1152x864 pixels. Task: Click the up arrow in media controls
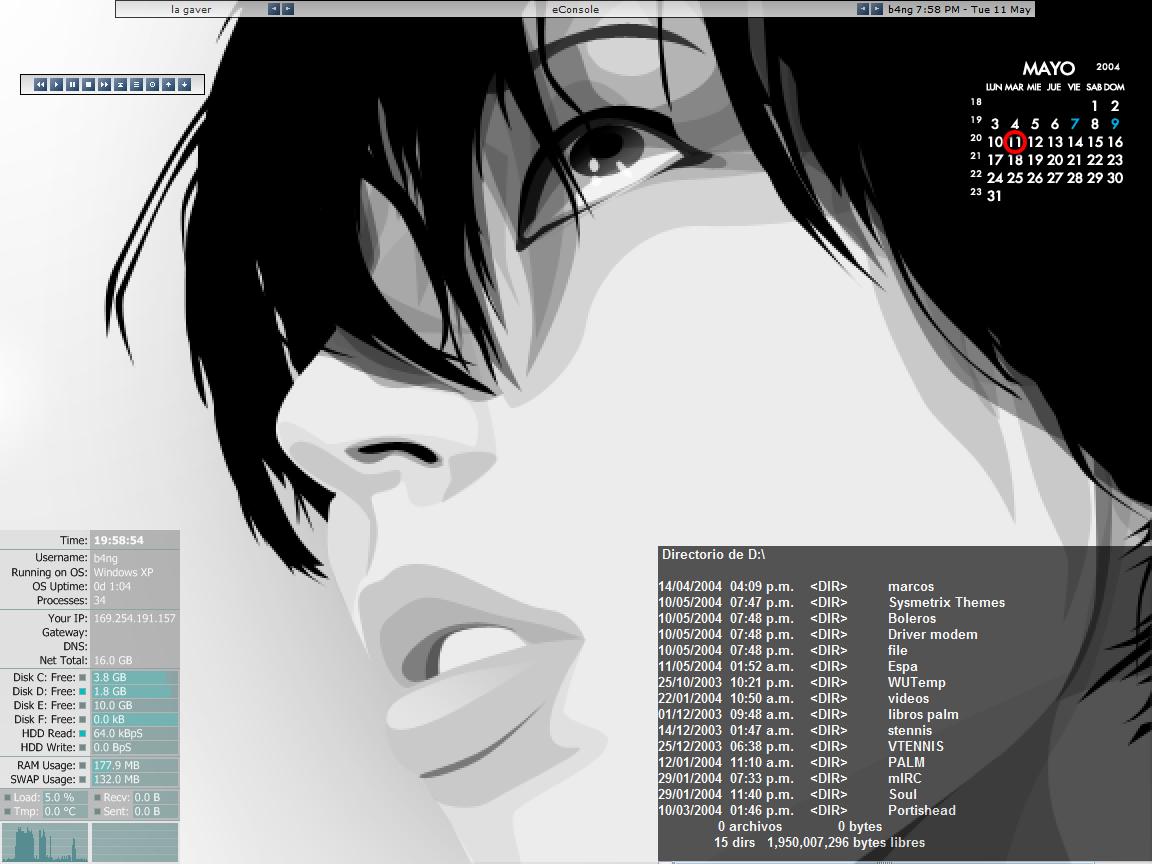(x=168, y=84)
